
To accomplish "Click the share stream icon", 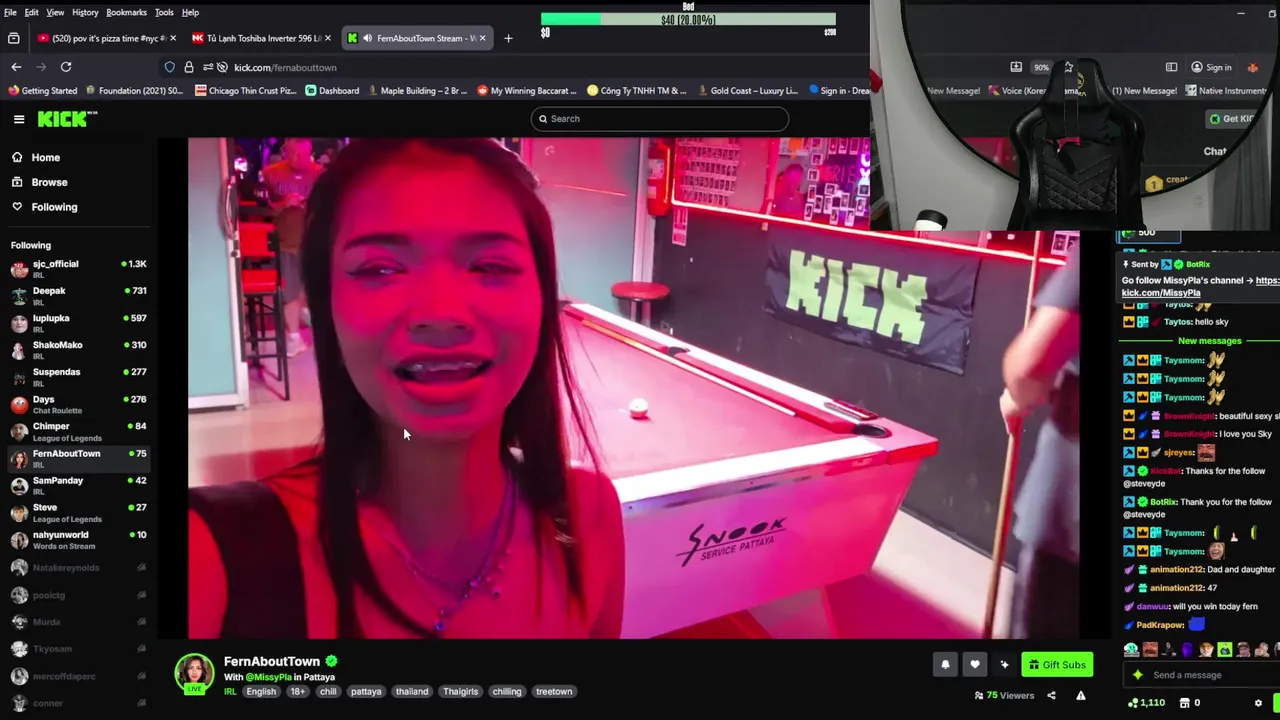I will pyautogui.click(x=1051, y=696).
